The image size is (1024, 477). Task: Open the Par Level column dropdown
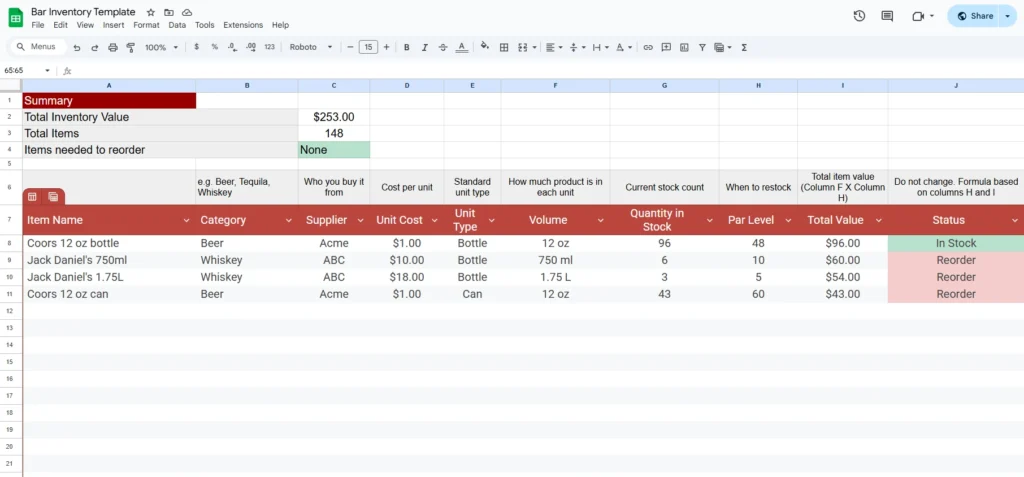[788, 221]
